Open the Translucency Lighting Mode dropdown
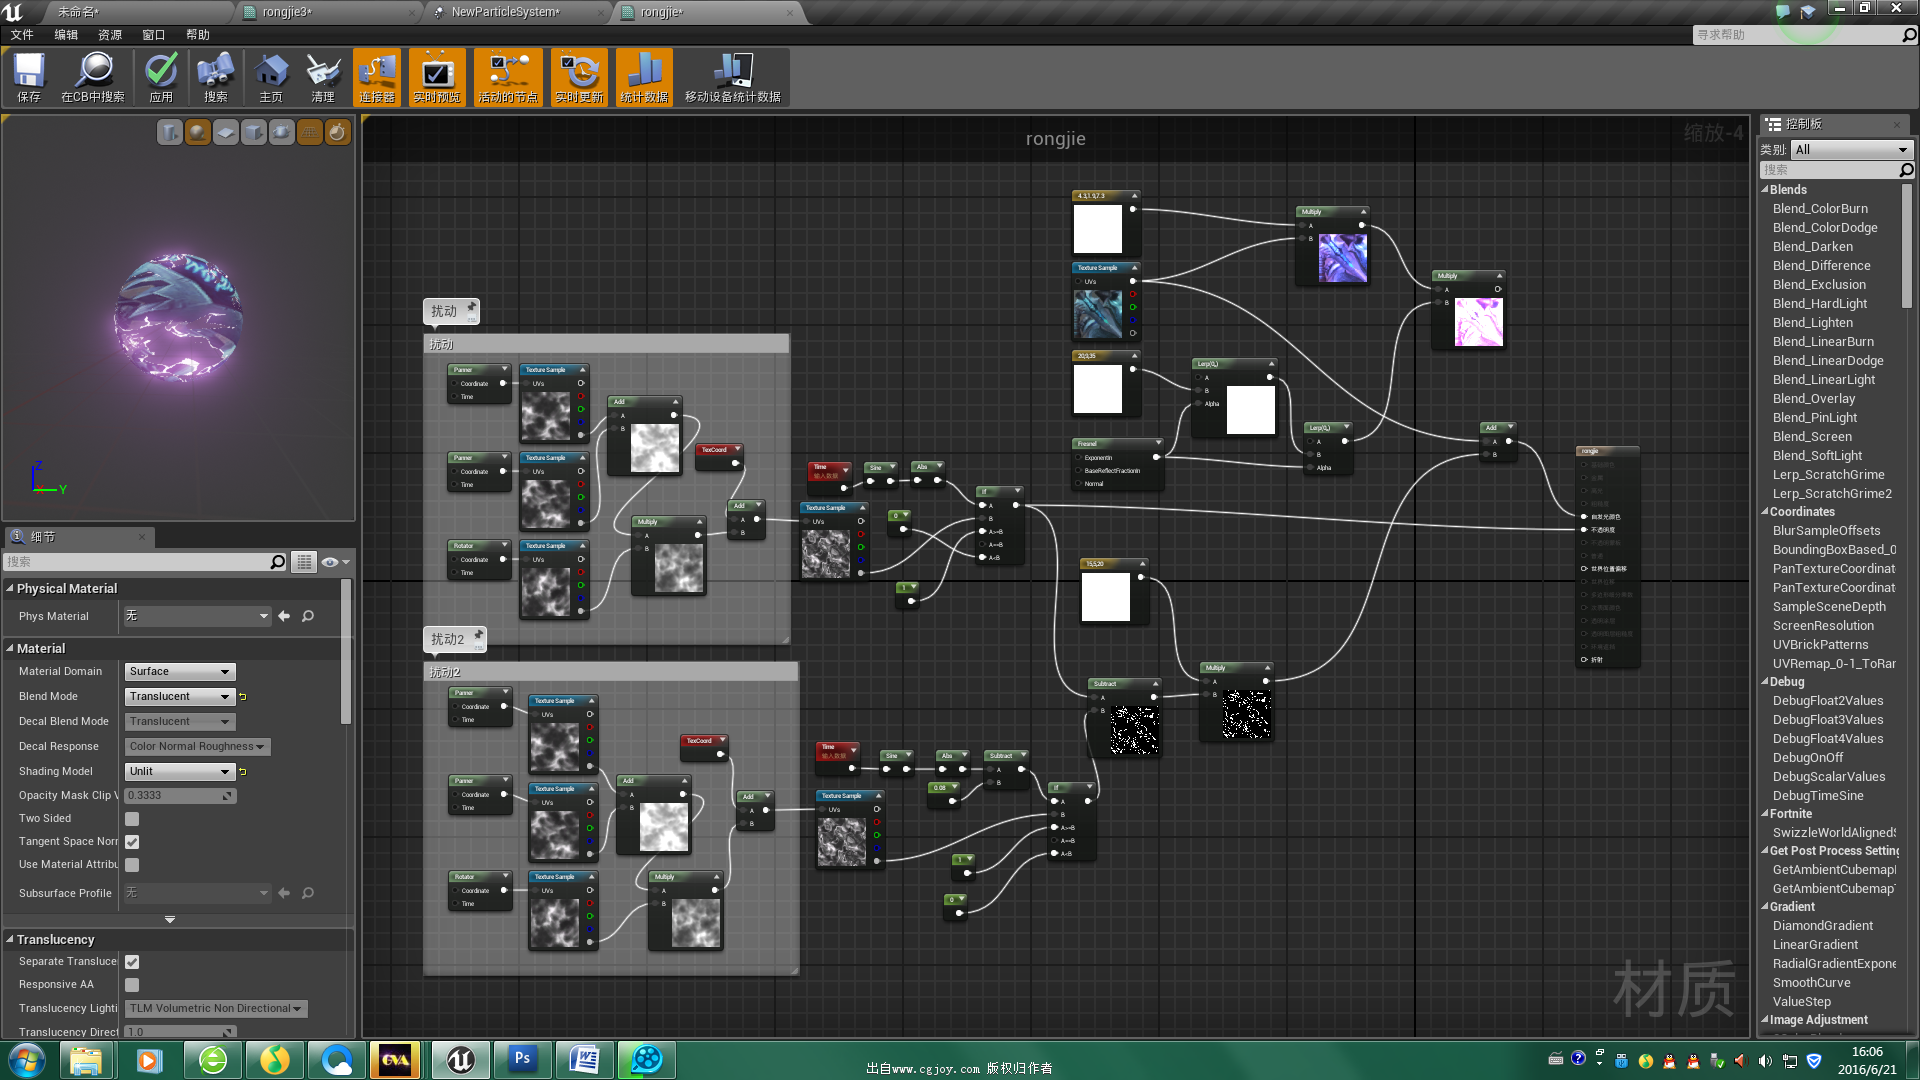 tap(215, 1009)
